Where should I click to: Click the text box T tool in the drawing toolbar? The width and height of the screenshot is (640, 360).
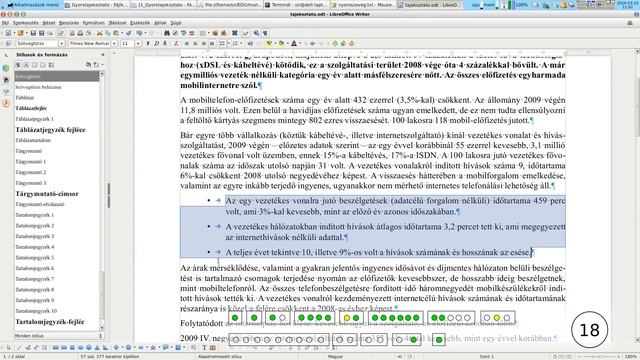[x=204, y=348]
